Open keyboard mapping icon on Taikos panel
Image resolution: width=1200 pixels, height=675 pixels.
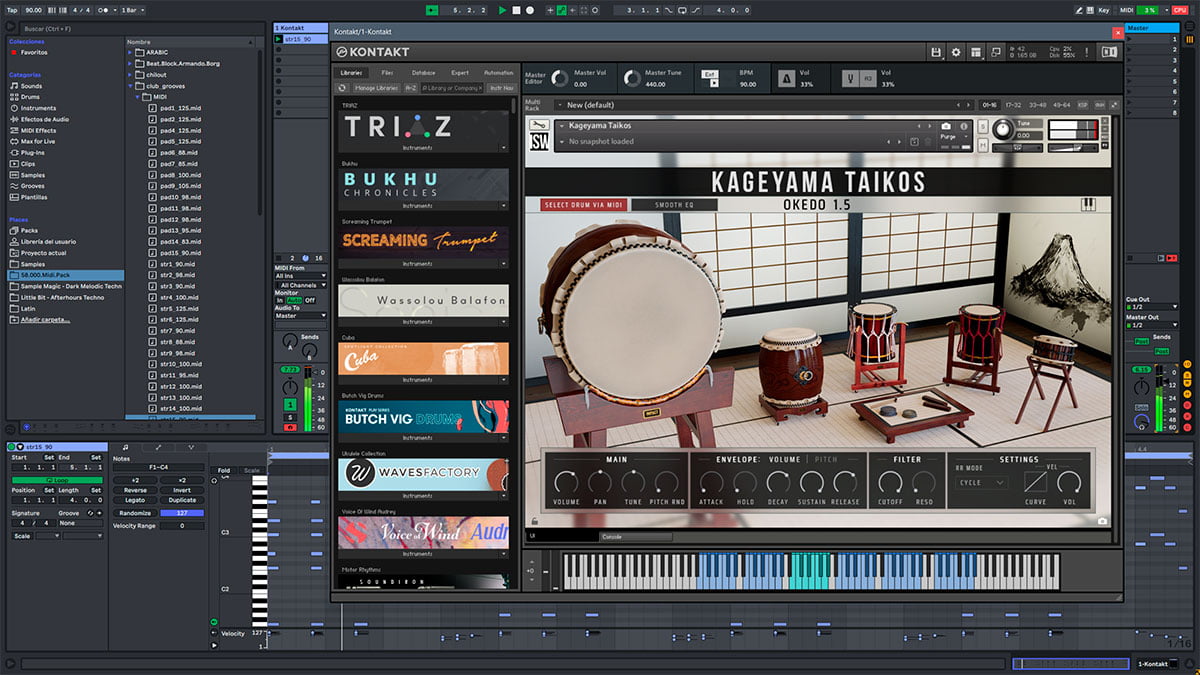(x=1088, y=205)
